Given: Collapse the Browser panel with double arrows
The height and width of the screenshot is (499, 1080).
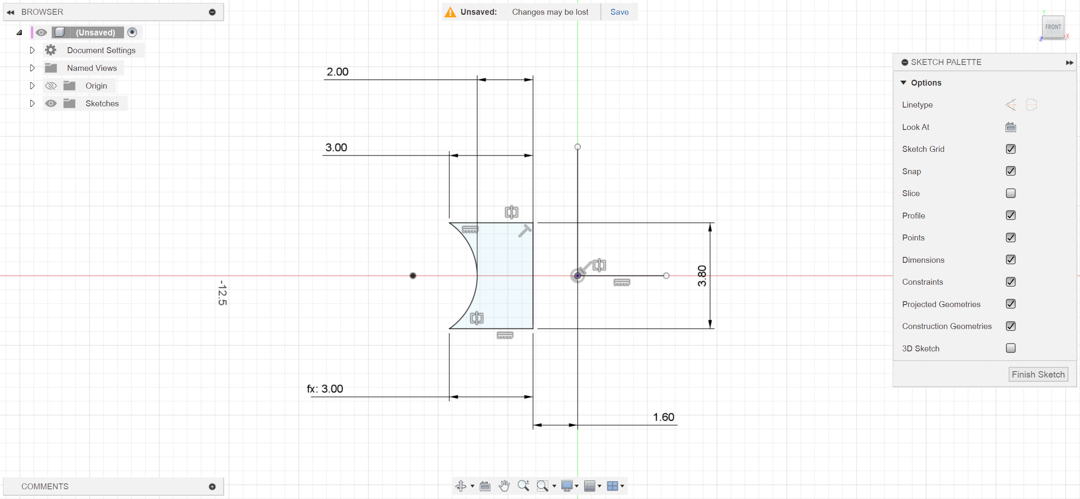Looking at the screenshot, I should (10, 12).
